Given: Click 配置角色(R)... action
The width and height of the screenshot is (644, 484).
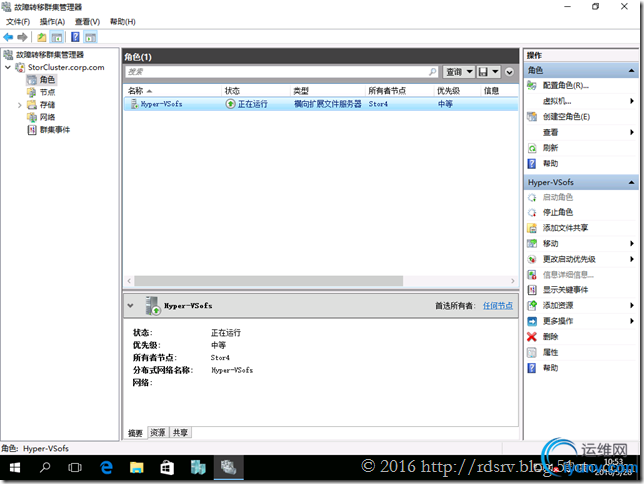Looking at the screenshot, I should pos(566,85).
